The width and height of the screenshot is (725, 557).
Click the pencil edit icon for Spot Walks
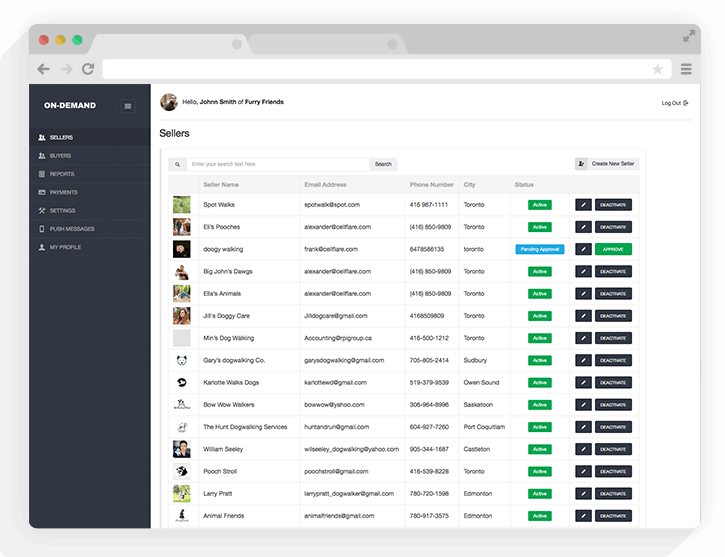(x=583, y=205)
